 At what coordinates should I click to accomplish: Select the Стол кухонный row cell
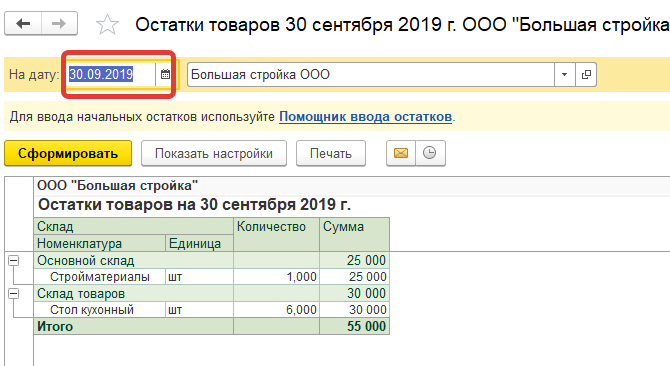pos(100,310)
